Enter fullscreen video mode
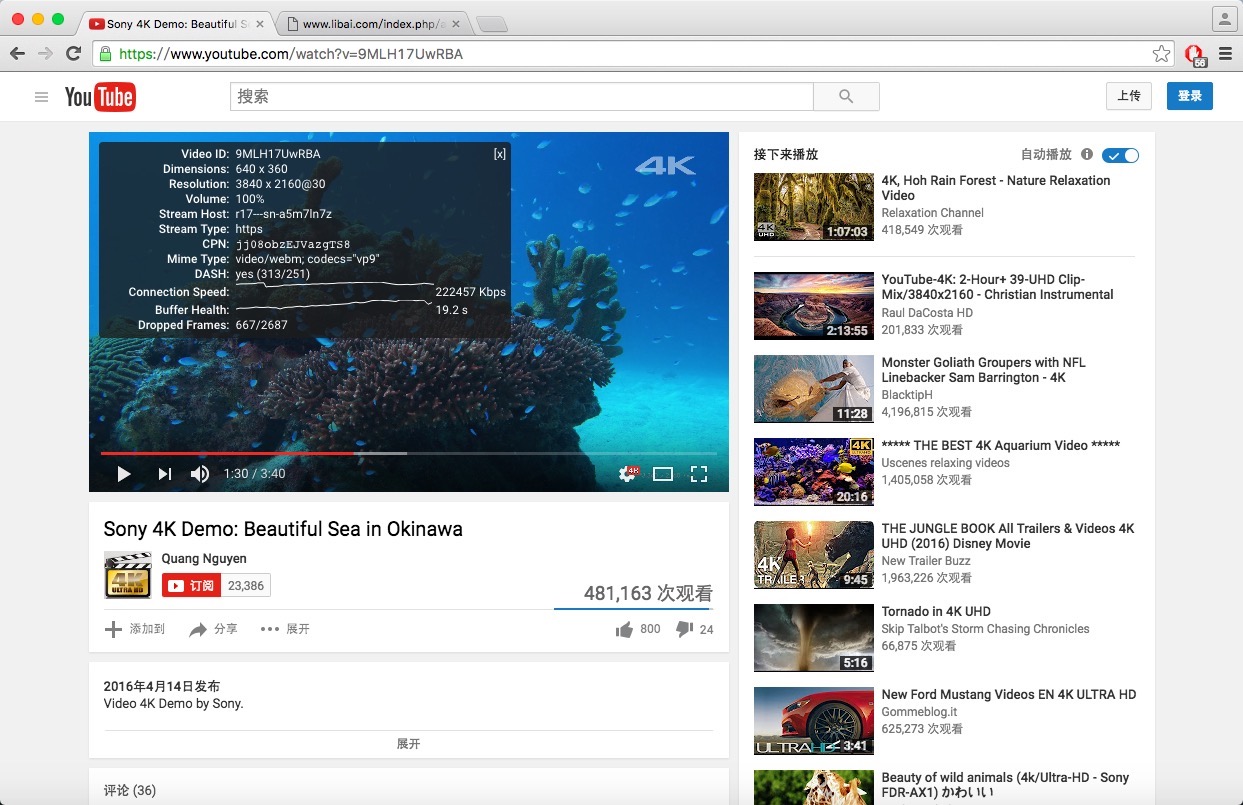Screen dimensions: 1243x805 pos(699,474)
